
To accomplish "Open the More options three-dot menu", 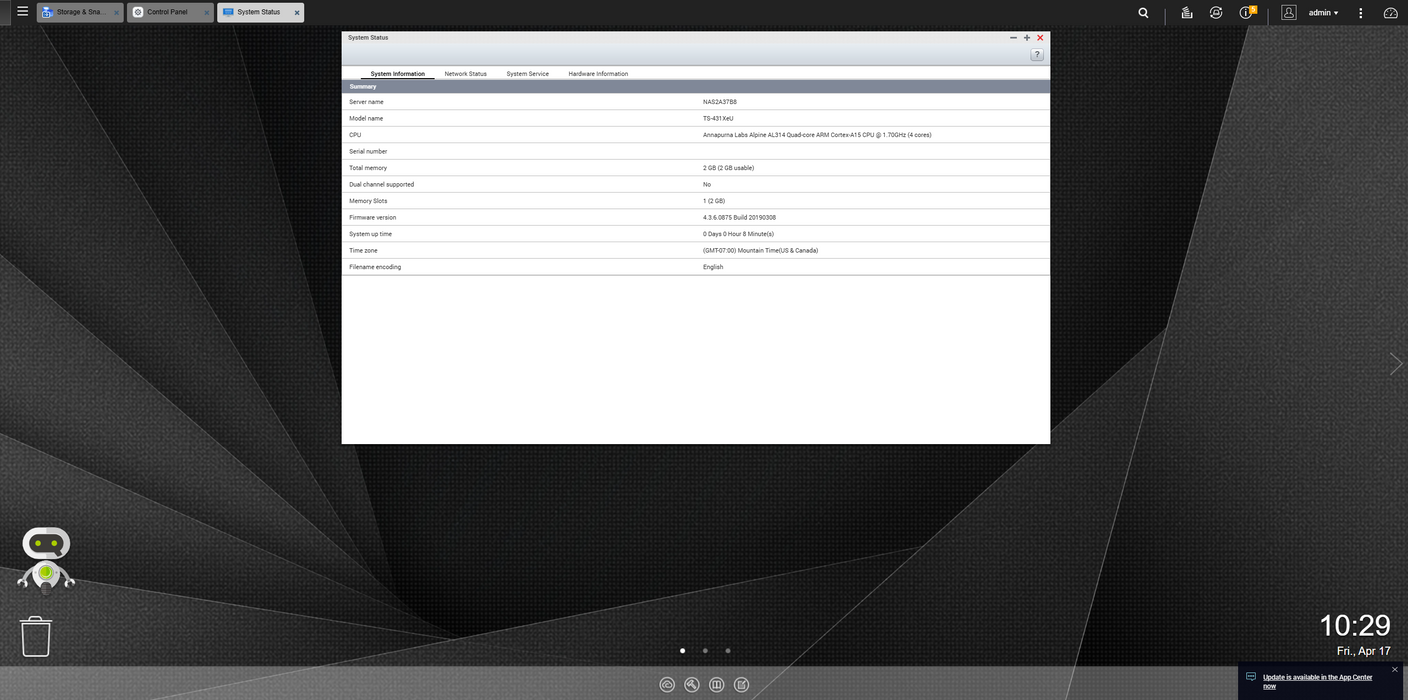I will pyautogui.click(x=1360, y=13).
